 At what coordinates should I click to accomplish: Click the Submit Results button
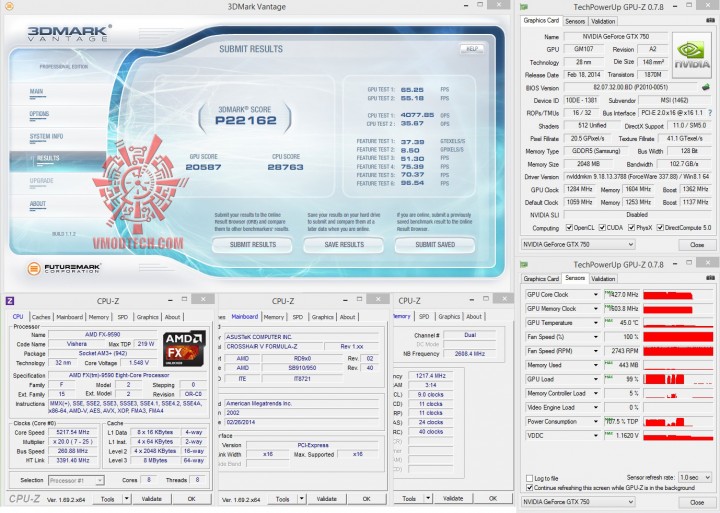coord(252,245)
